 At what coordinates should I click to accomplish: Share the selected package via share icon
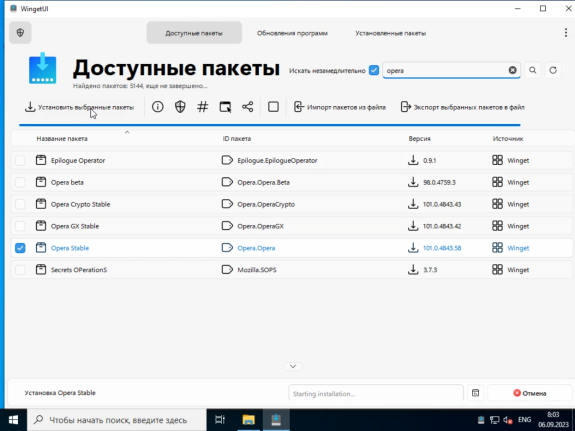click(x=248, y=107)
